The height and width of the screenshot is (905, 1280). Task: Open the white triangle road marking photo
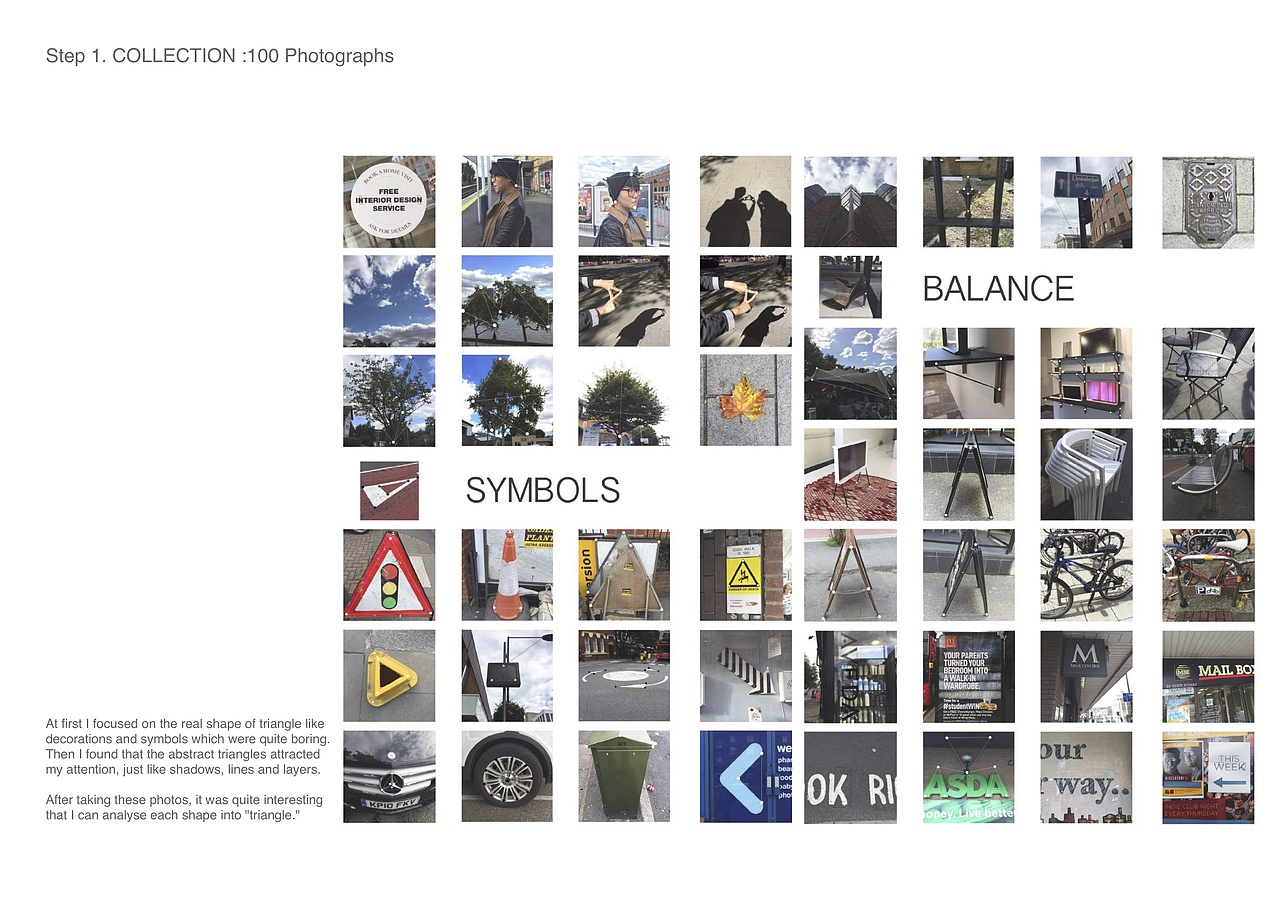[389, 491]
